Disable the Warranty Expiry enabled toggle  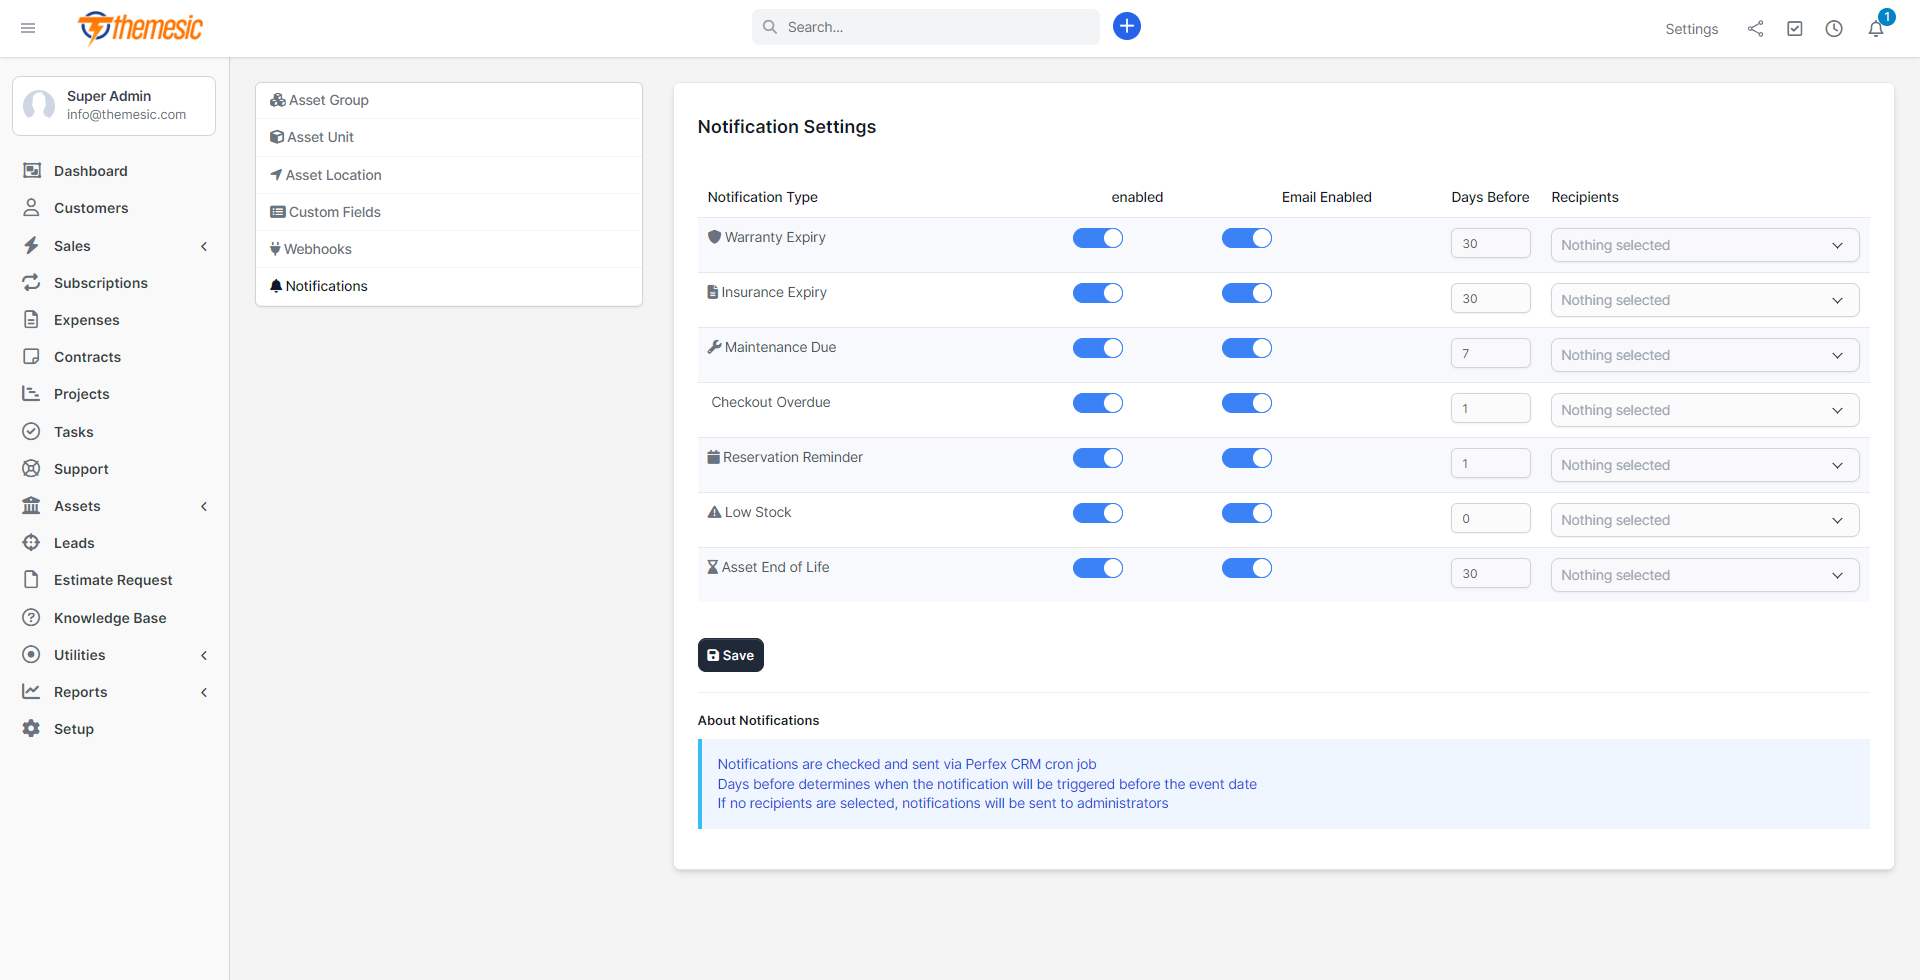[x=1098, y=238]
